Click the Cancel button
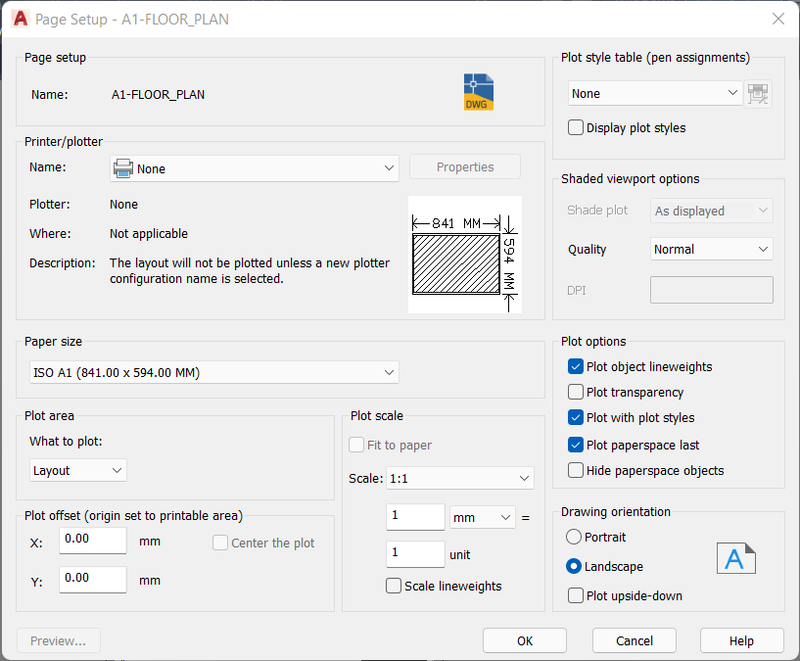Viewport: 800px width, 661px height. 634,641
